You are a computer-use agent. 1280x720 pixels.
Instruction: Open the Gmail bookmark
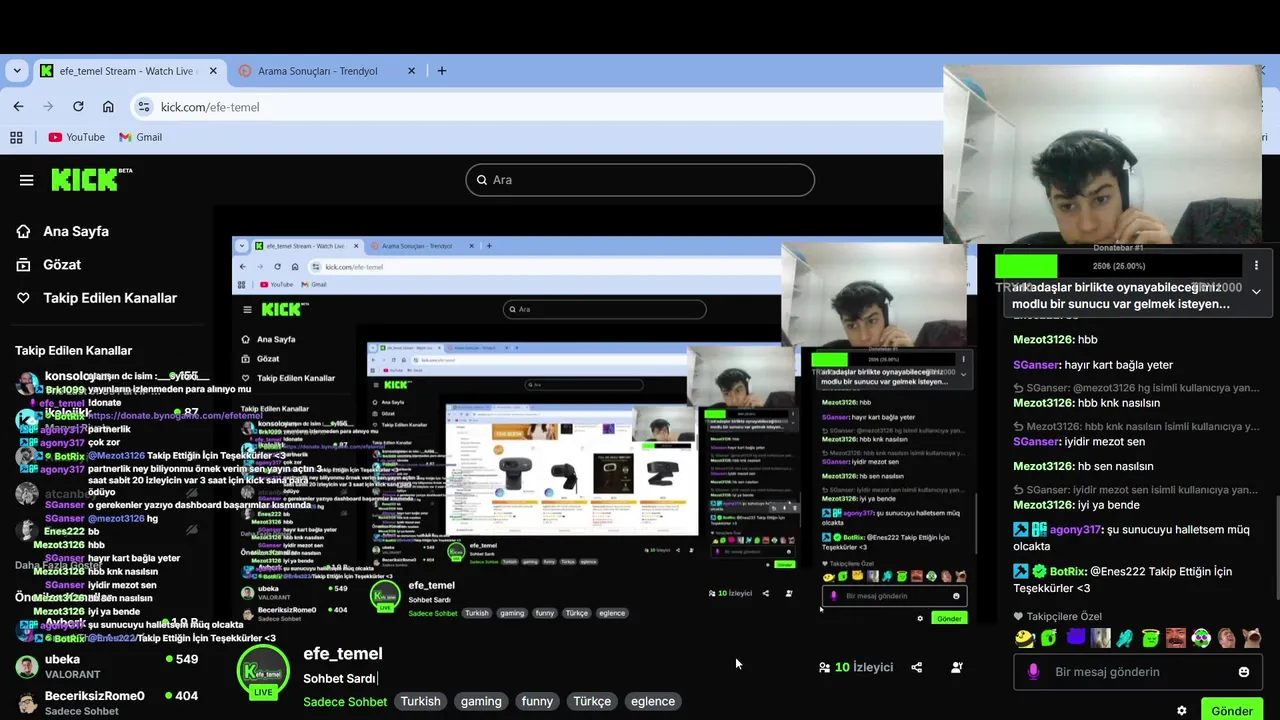point(140,137)
